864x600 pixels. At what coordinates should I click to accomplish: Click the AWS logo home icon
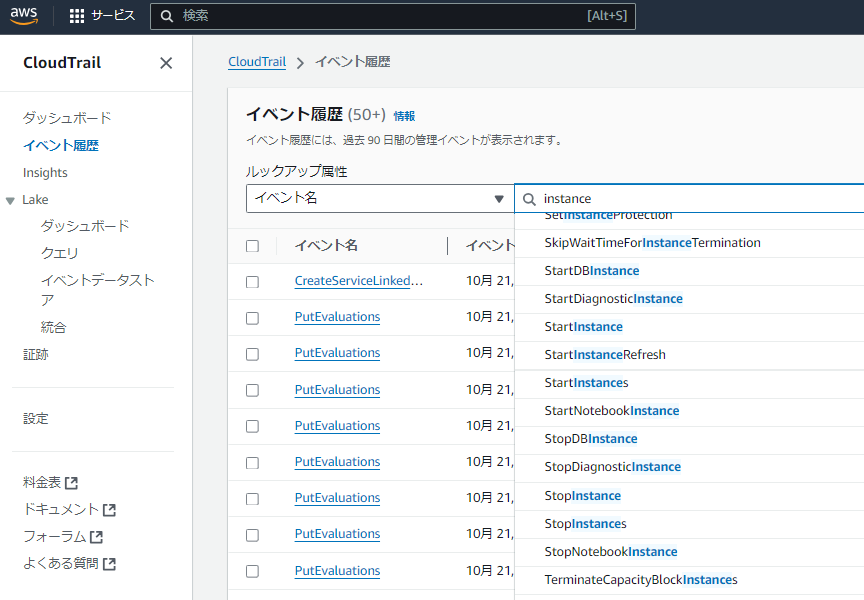pos(24,15)
